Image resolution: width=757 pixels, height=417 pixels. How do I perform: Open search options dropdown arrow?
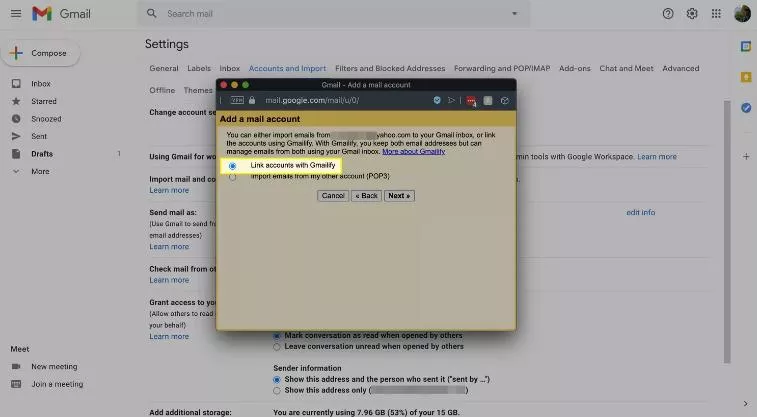515,14
